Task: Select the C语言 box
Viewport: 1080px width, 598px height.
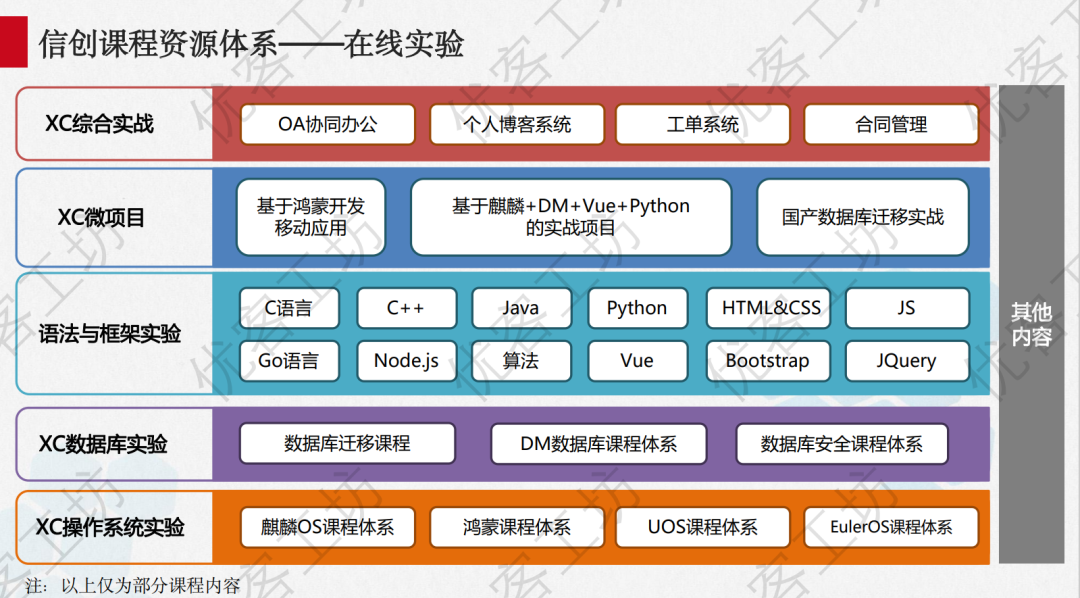Action: 289,308
